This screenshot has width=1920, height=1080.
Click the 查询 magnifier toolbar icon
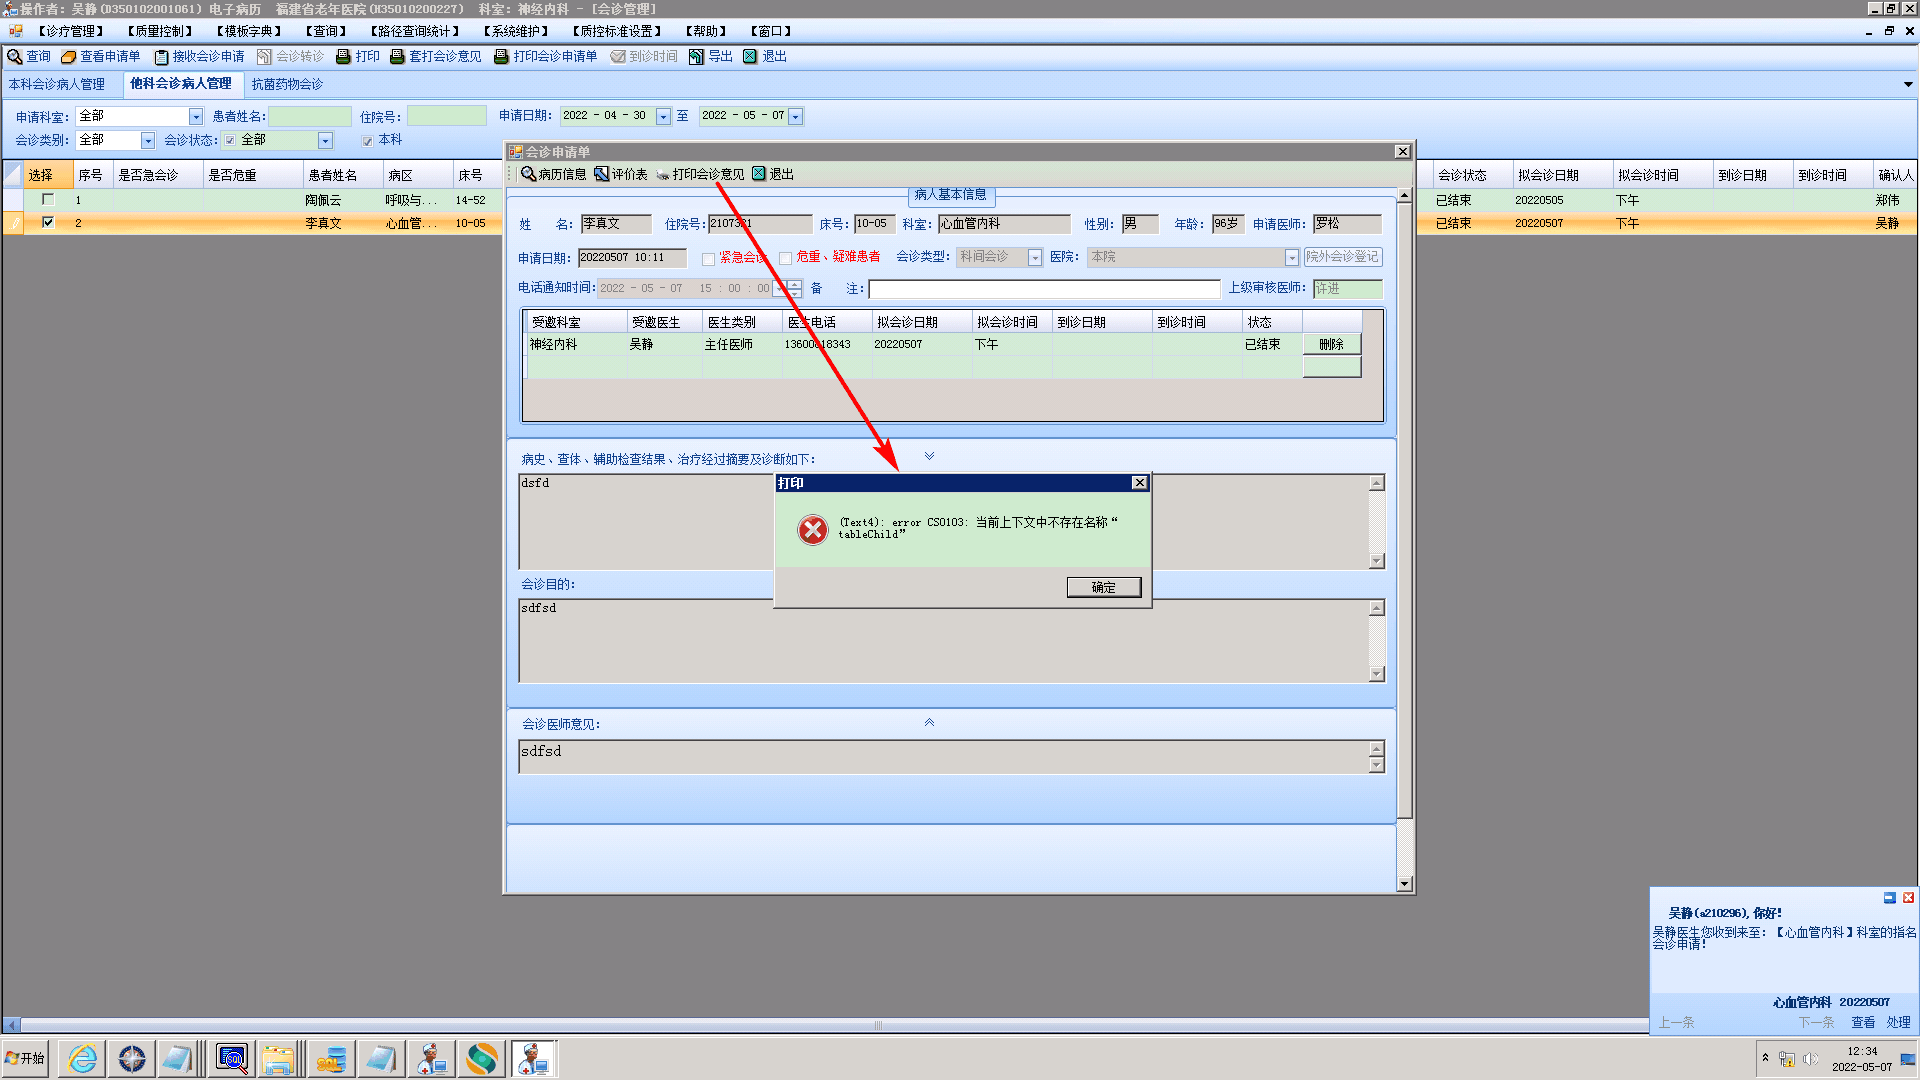pyautogui.click(x=15, y=57)
